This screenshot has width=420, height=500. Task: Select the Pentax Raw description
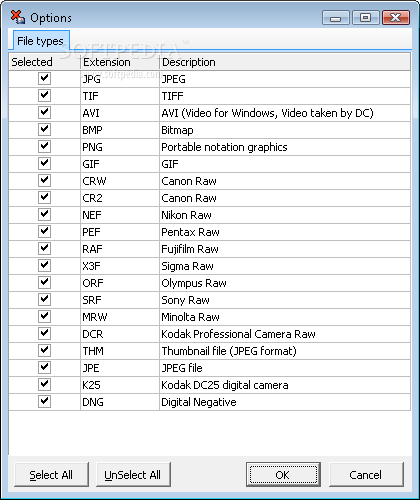click(190, 232)
